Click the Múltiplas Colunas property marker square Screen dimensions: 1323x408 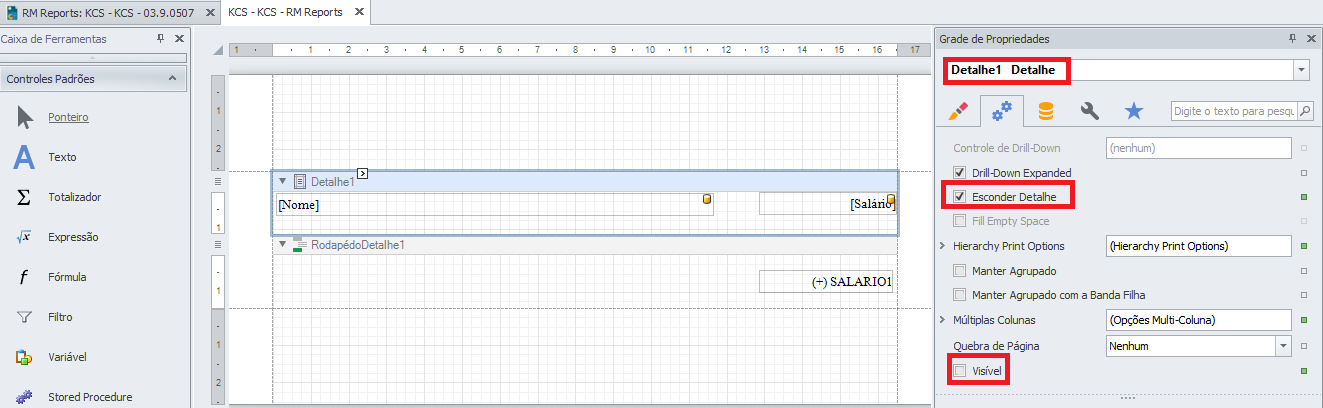(x=1304, y=320)
